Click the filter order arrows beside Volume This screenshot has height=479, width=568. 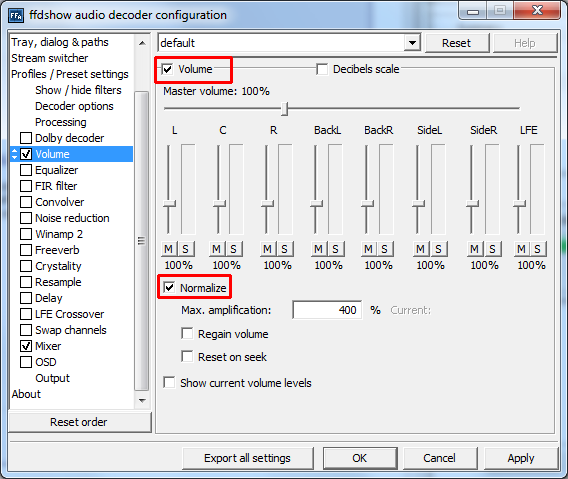pos(14,154)
